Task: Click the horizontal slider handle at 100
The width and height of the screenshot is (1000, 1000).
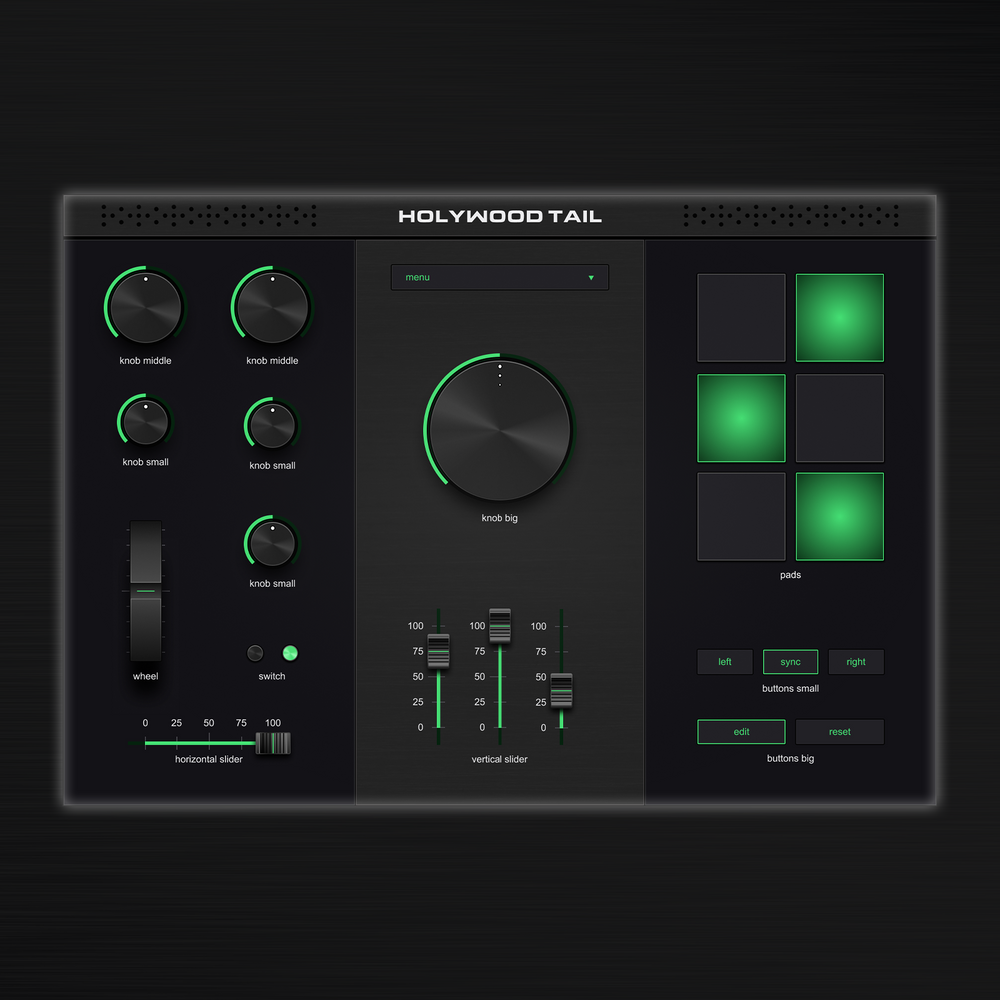Action: [273, 742]
